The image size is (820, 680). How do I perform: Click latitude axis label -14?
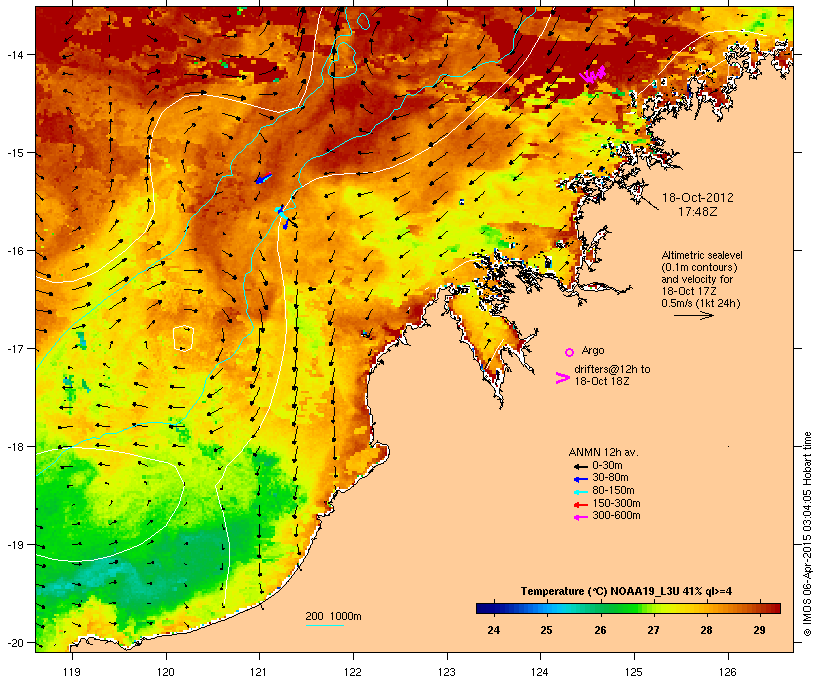pyautogui.click(x=15, y=54)
